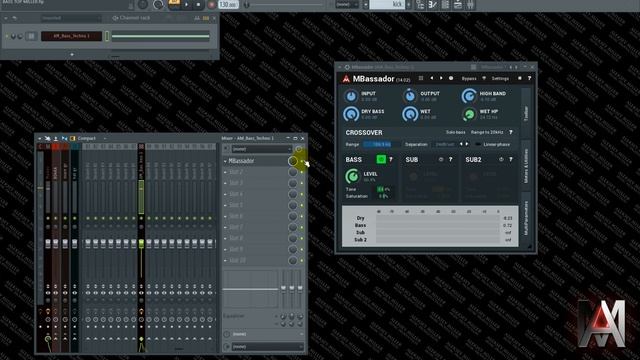This screenshot has width=640, height=360.
Task: Click the mixer layout icon beside Compact
Action: 73,138
